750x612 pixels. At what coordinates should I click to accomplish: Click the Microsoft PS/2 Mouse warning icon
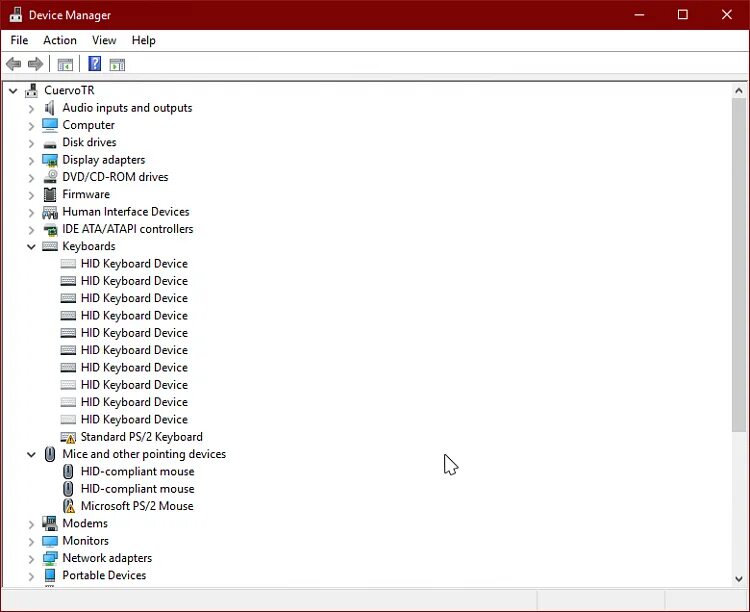[x=69, y=506]
